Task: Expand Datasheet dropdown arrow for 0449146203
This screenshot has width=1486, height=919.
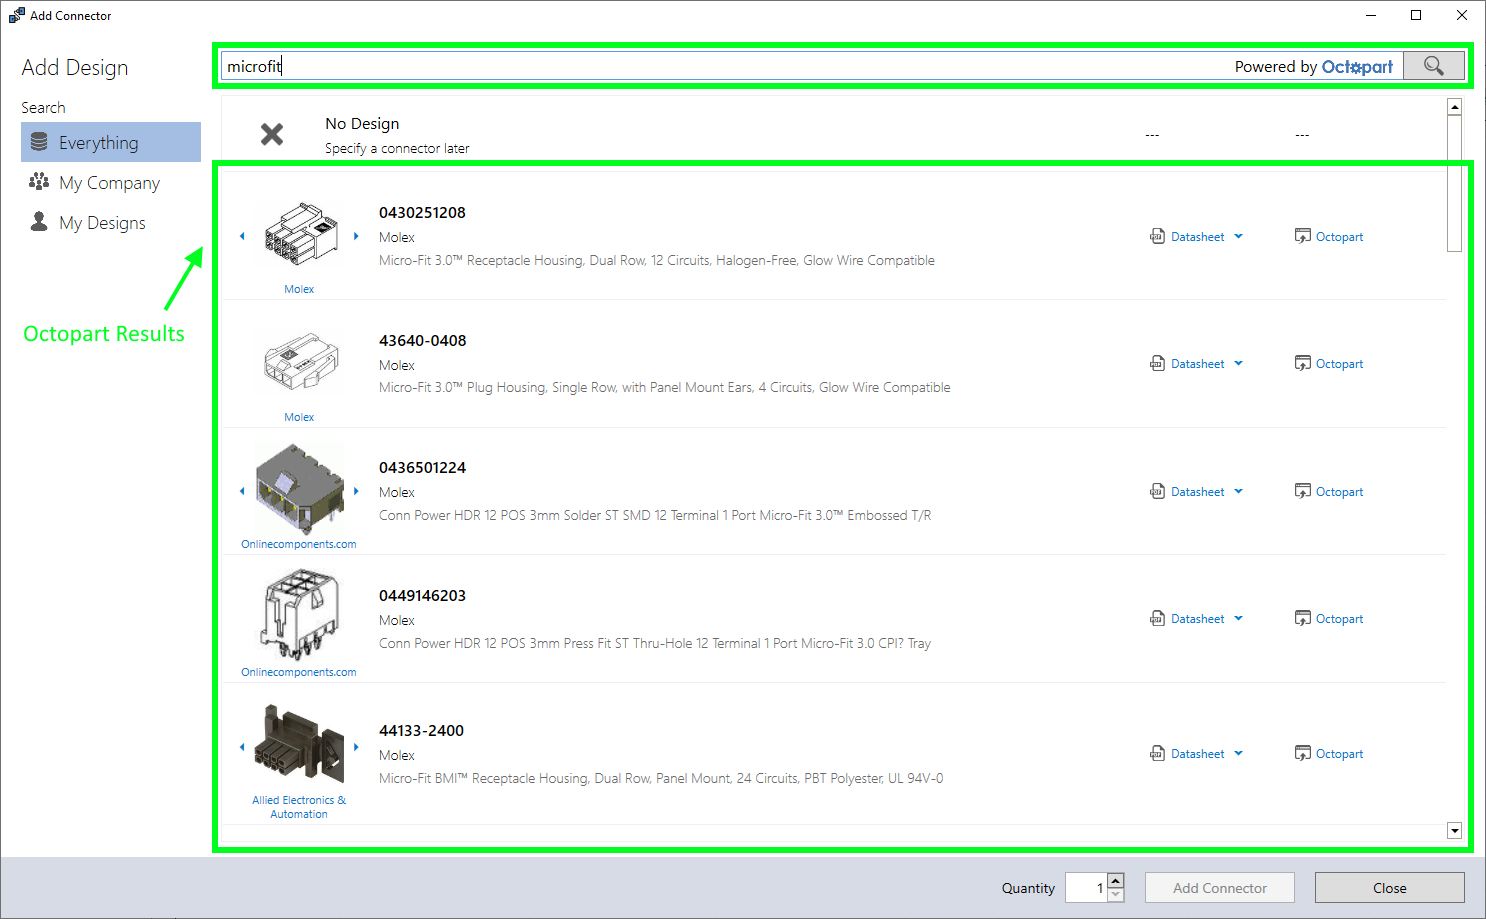Action: pos(1238,618)
